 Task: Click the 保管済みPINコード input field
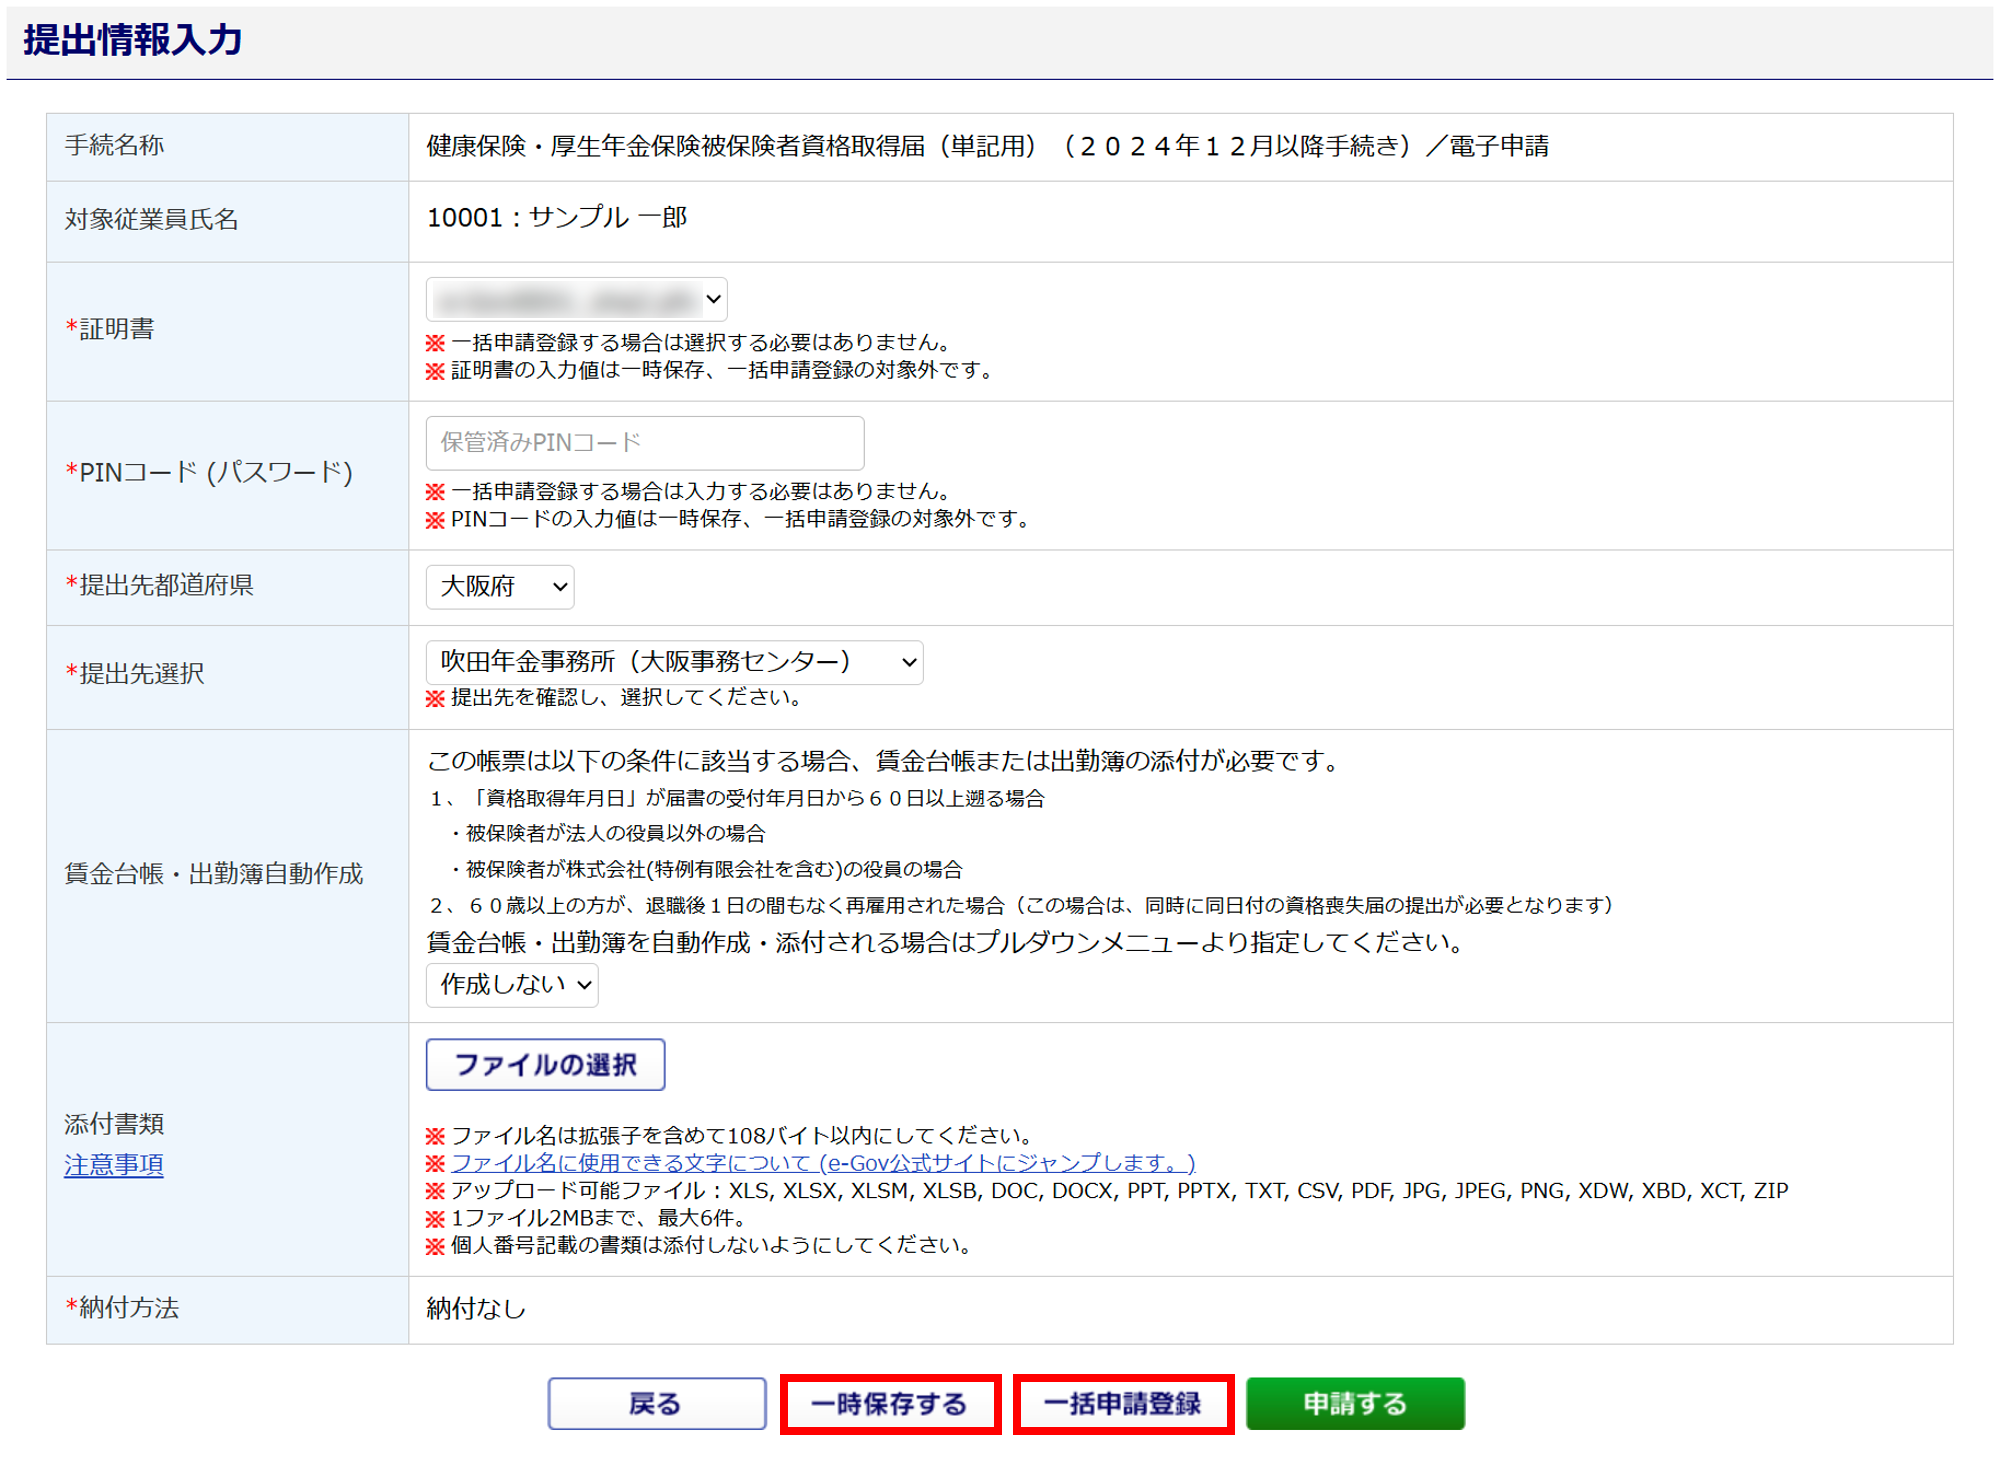[x=644, y=443]
